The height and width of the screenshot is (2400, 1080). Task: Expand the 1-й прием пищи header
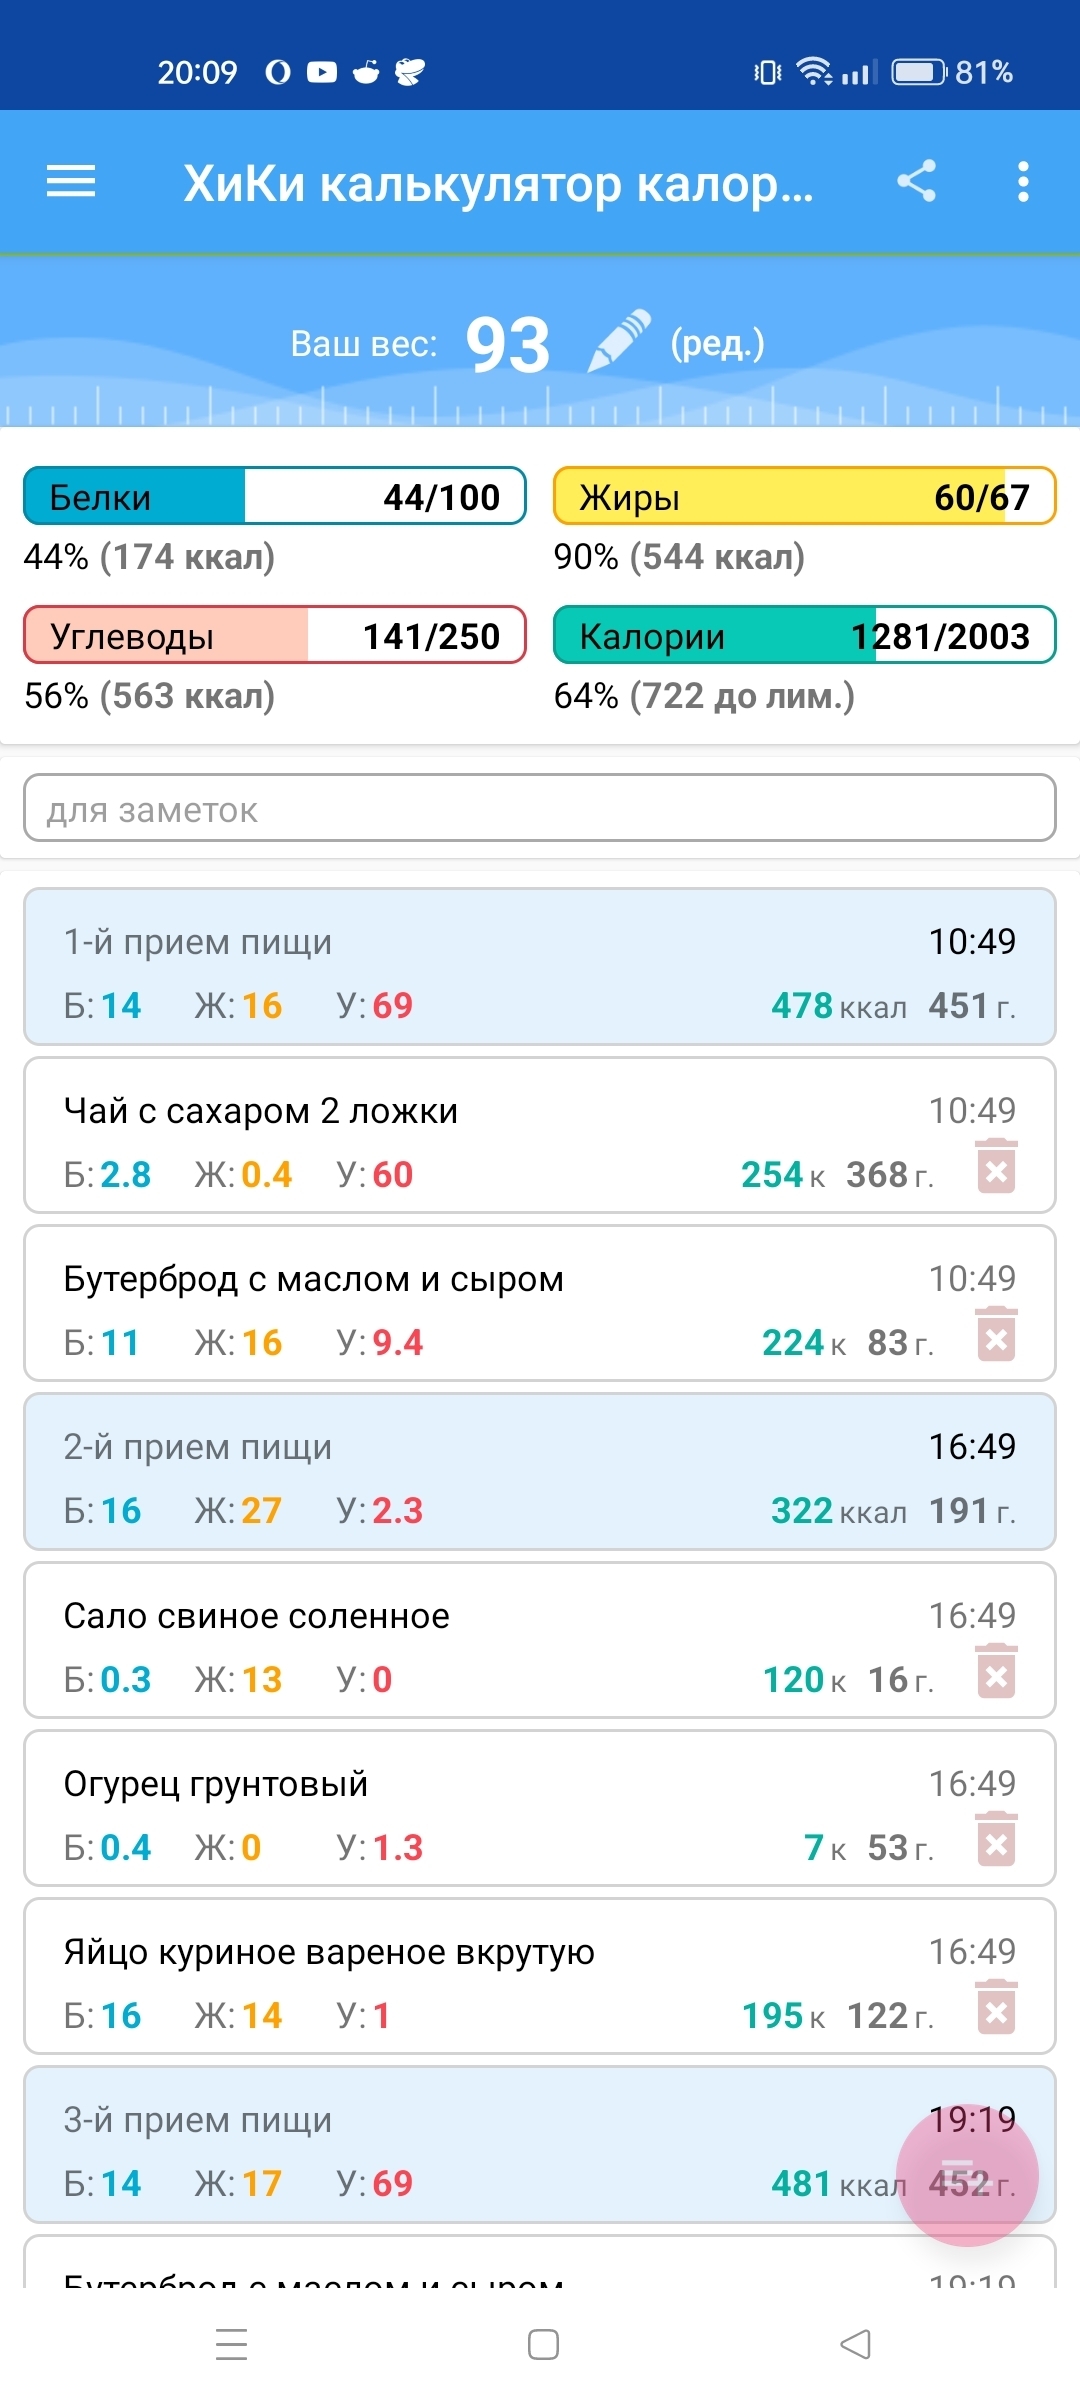(x=540, y=967)
